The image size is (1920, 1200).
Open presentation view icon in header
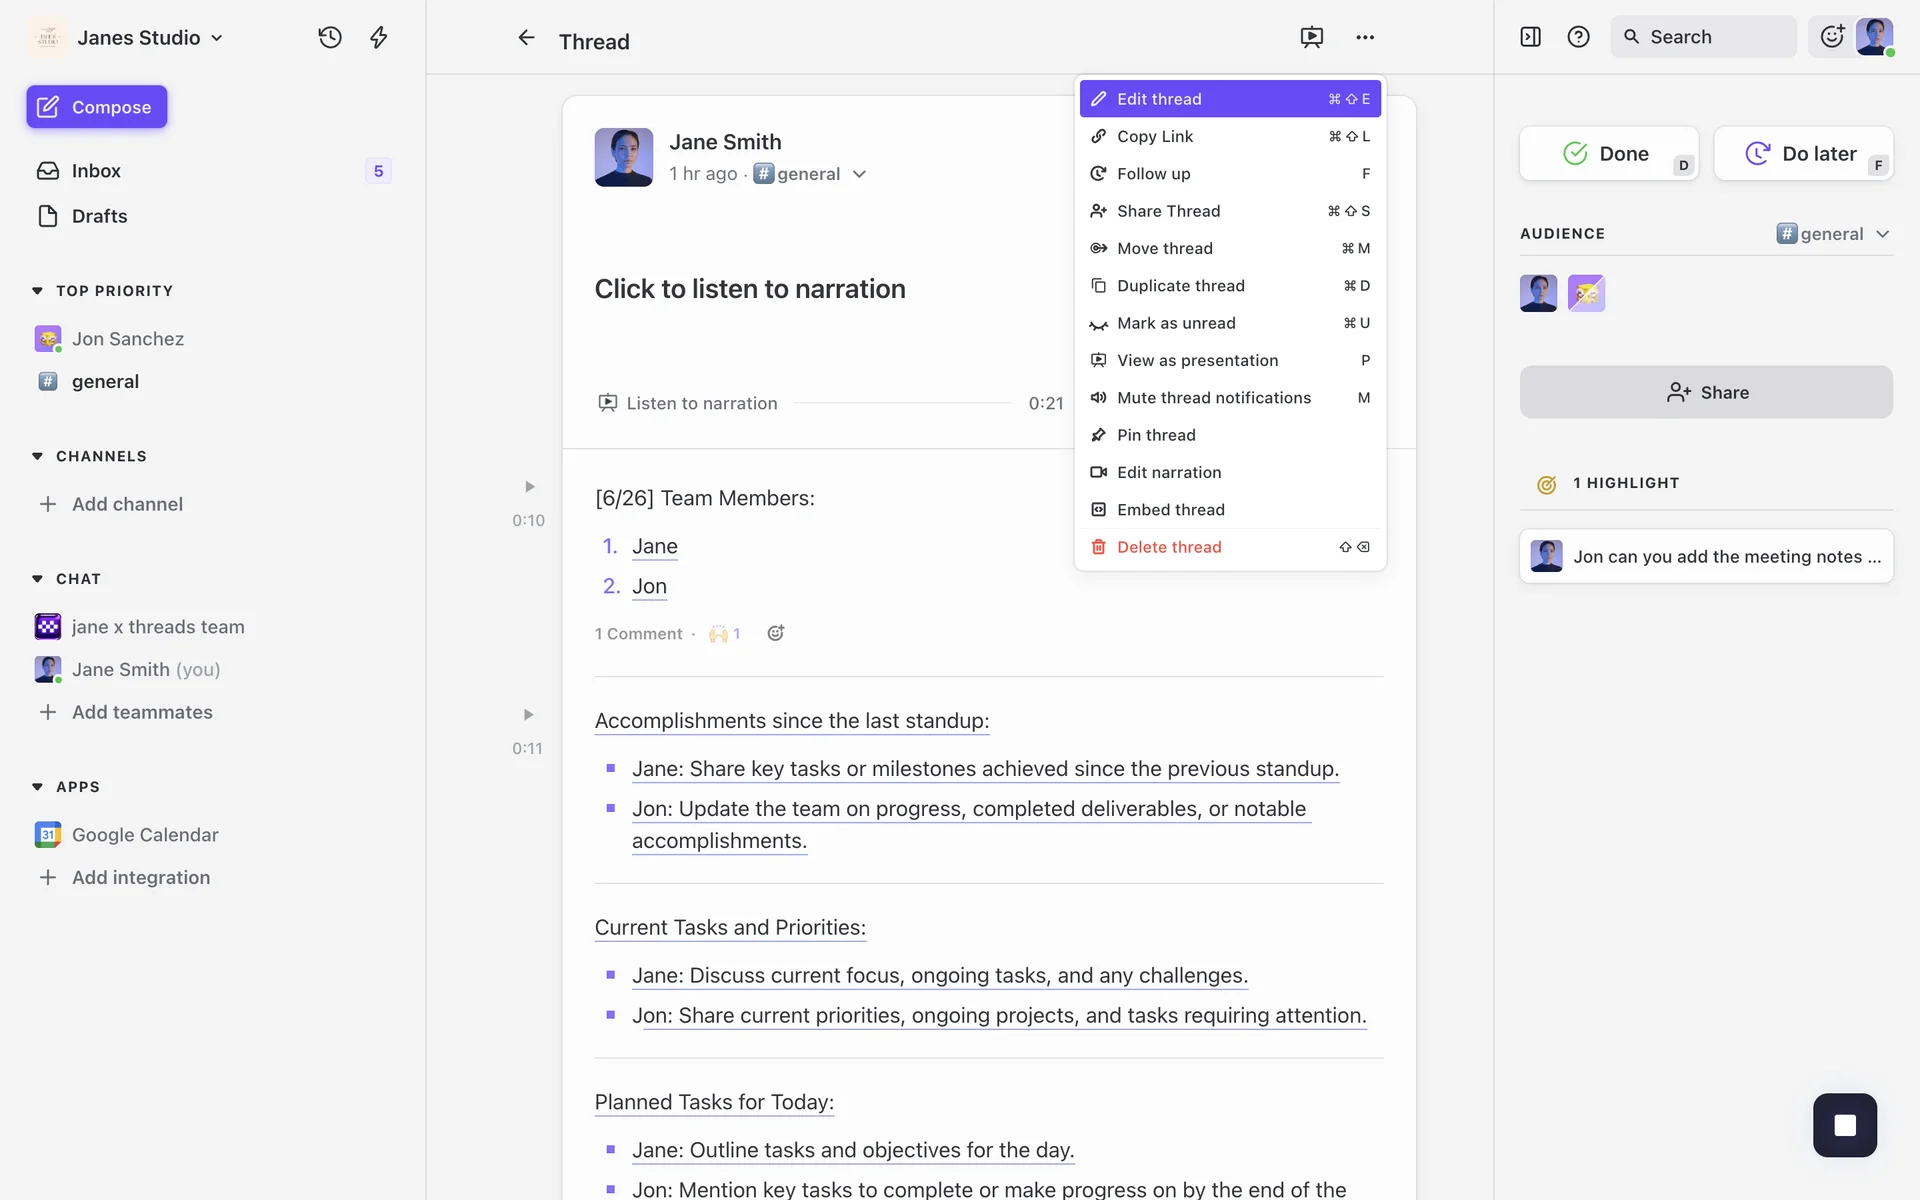[x=1311, y=37]
